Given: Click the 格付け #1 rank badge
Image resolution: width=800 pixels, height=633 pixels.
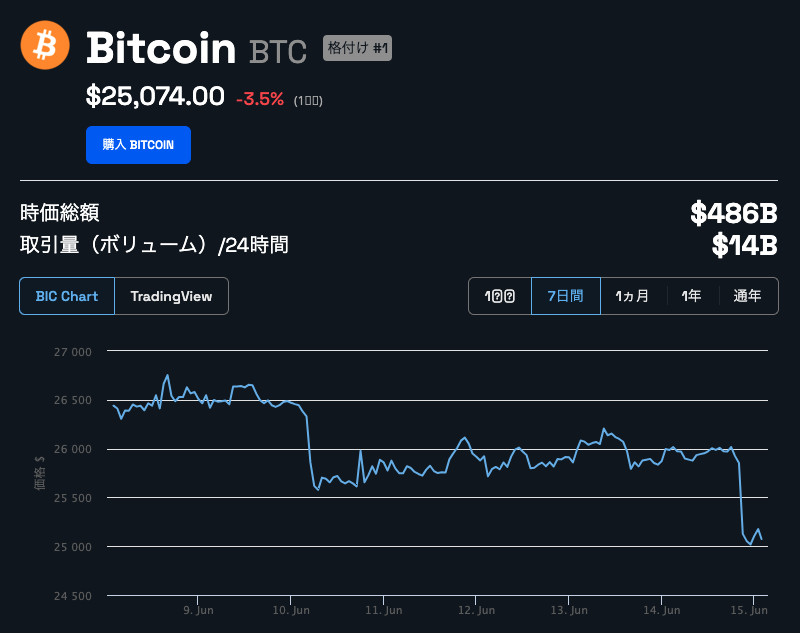Looking at the screenshot, I should 357,48.
